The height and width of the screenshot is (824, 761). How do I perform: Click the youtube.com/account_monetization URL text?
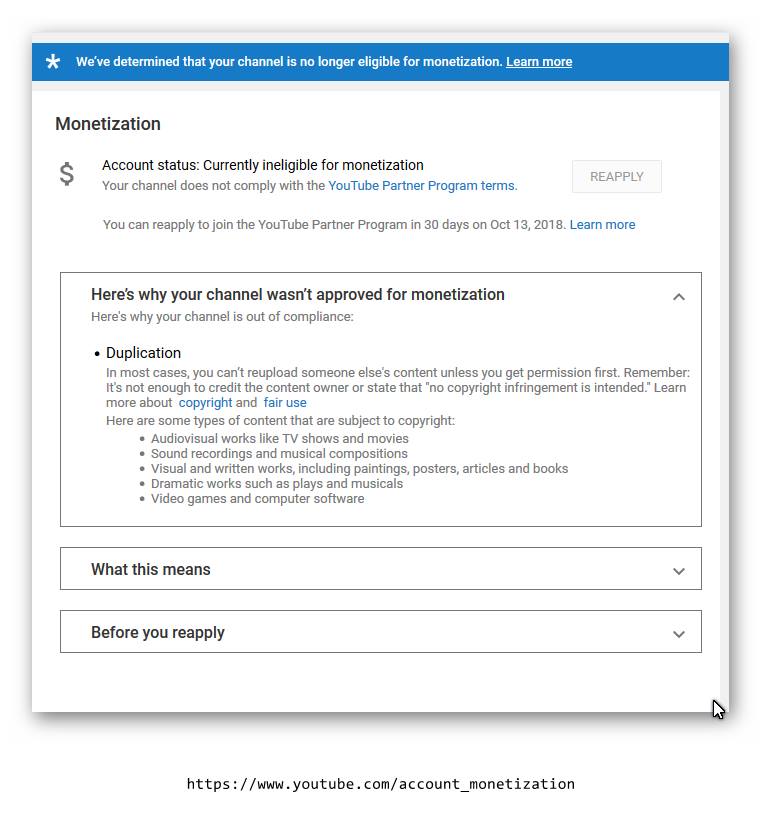(x=380, y=784)
